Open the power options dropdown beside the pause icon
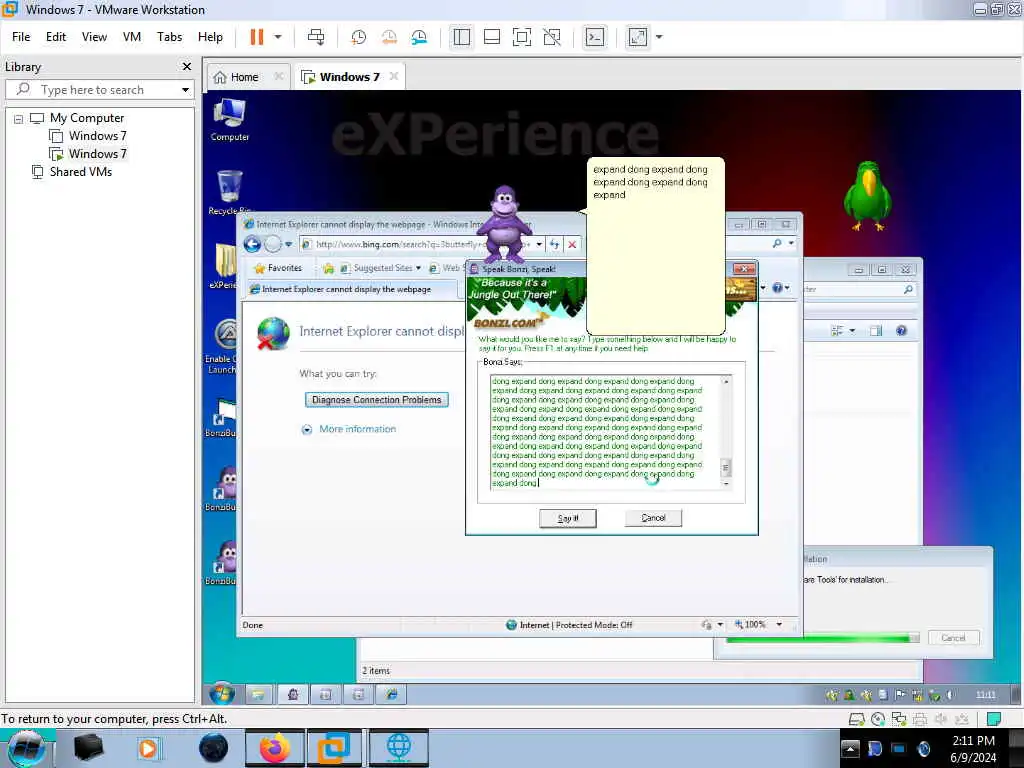The image size is (1024, 768). [278, 37]
